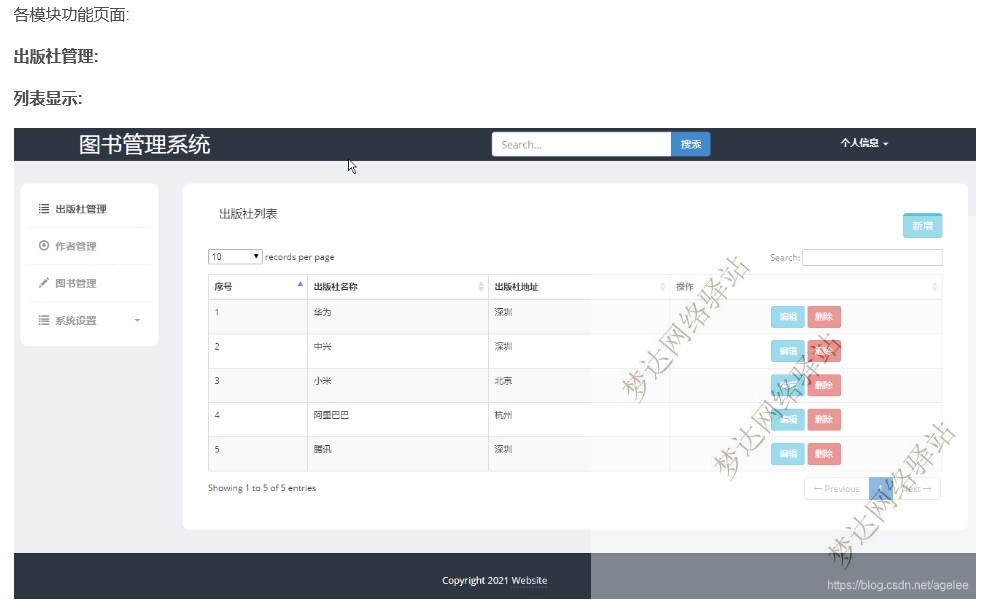Sort by 出版社地址 column header
The height and width of the screenshot is (616, 991).
[579, 287]
